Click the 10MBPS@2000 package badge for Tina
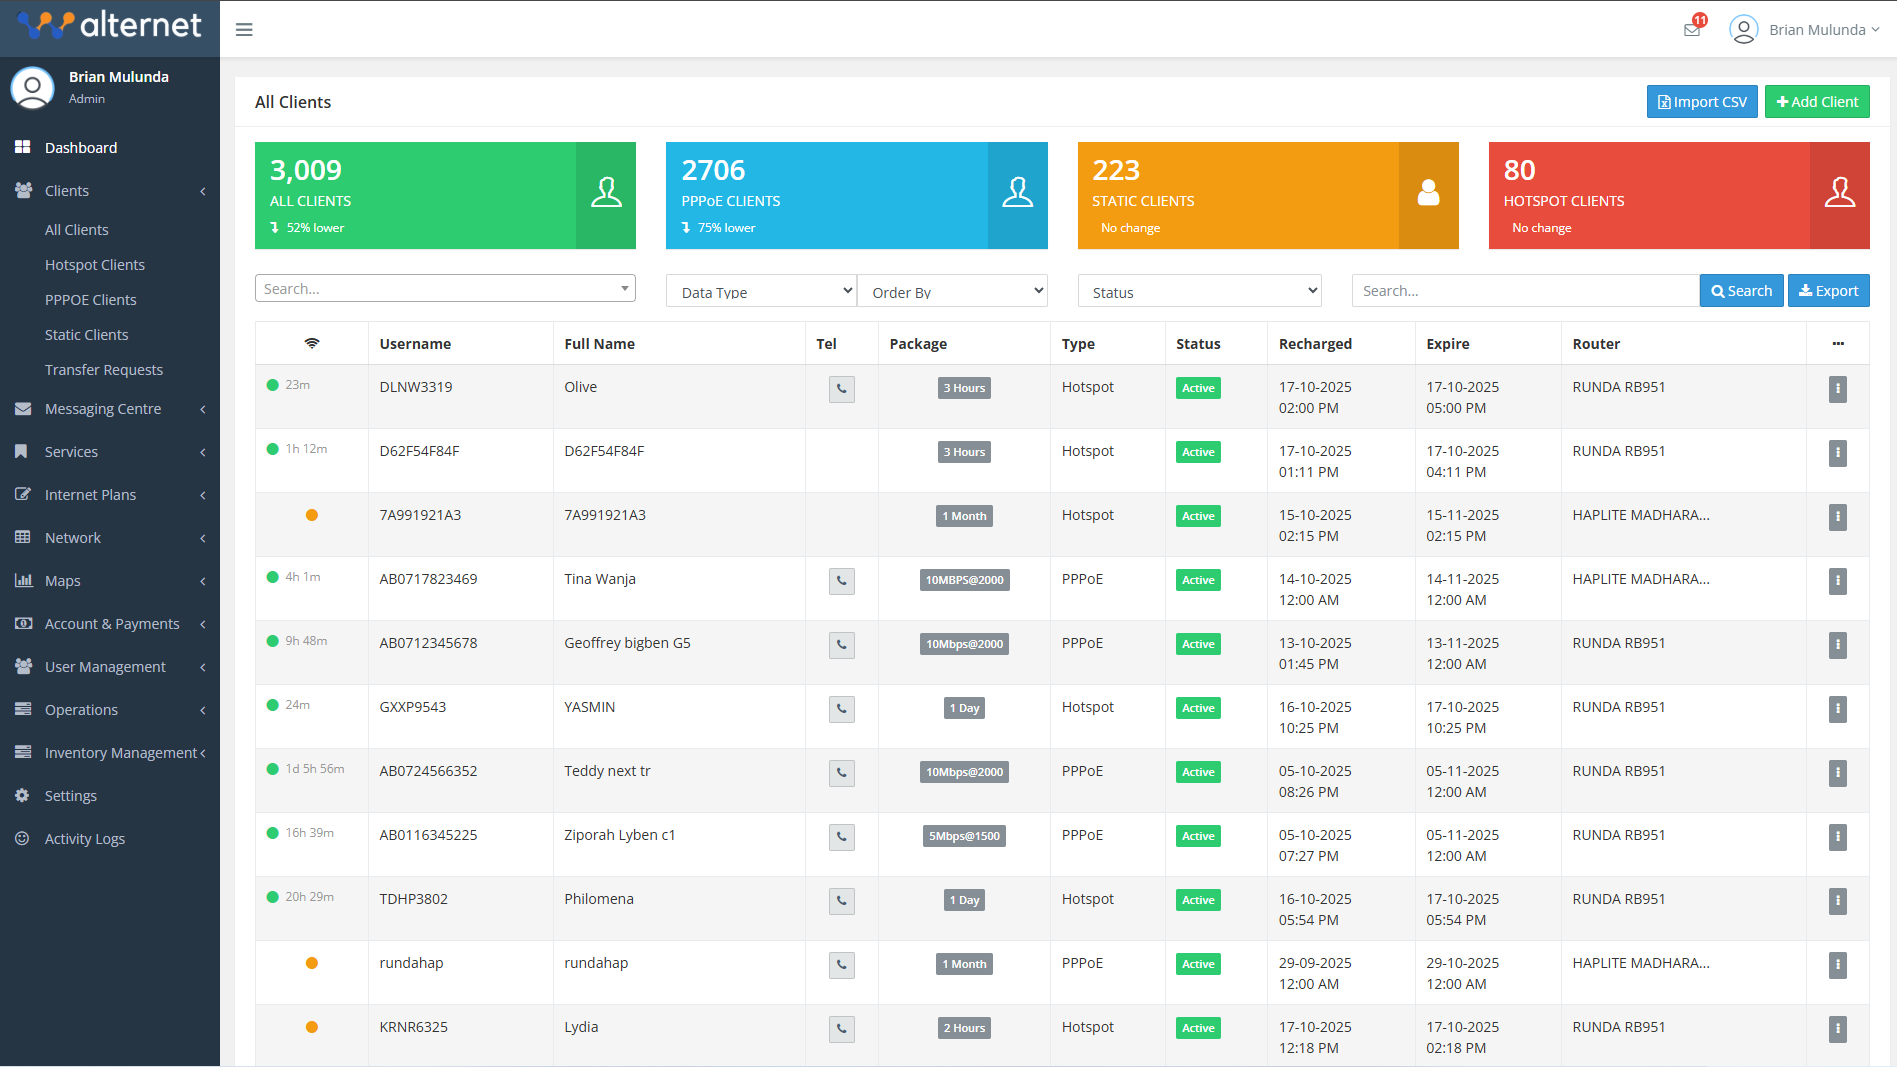1897x1067 pixels. coord(963,579)
